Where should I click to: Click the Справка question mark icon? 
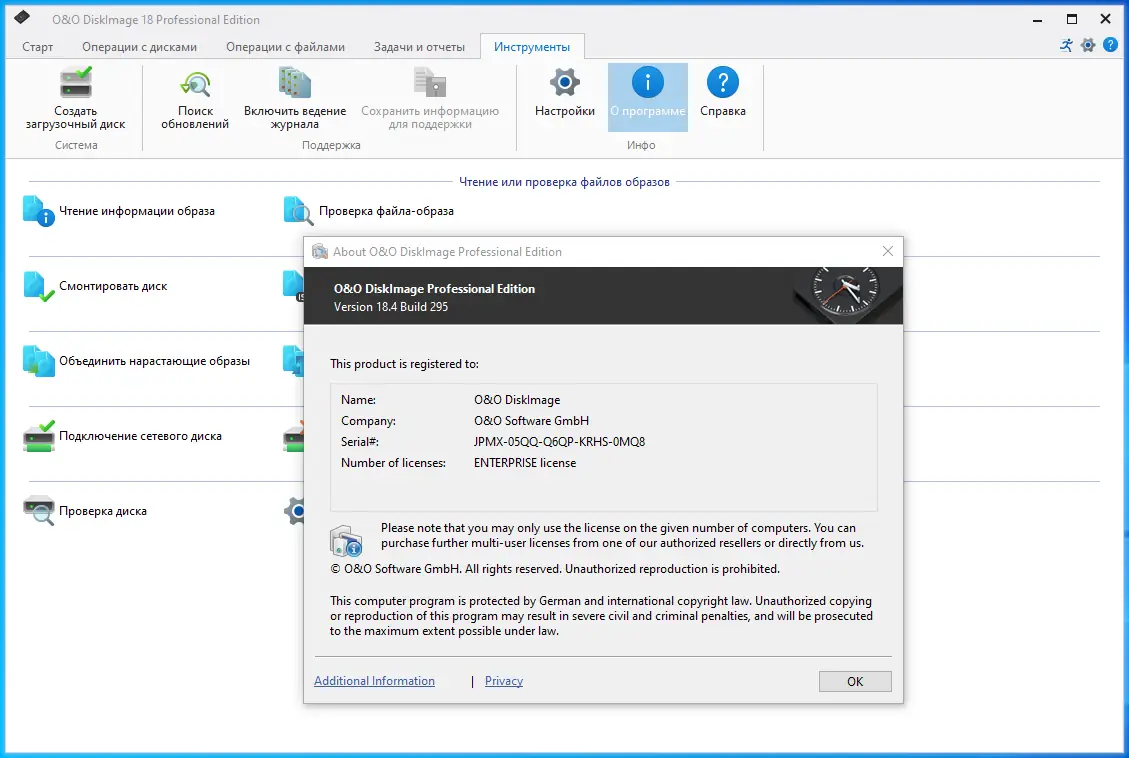(722, 84)
